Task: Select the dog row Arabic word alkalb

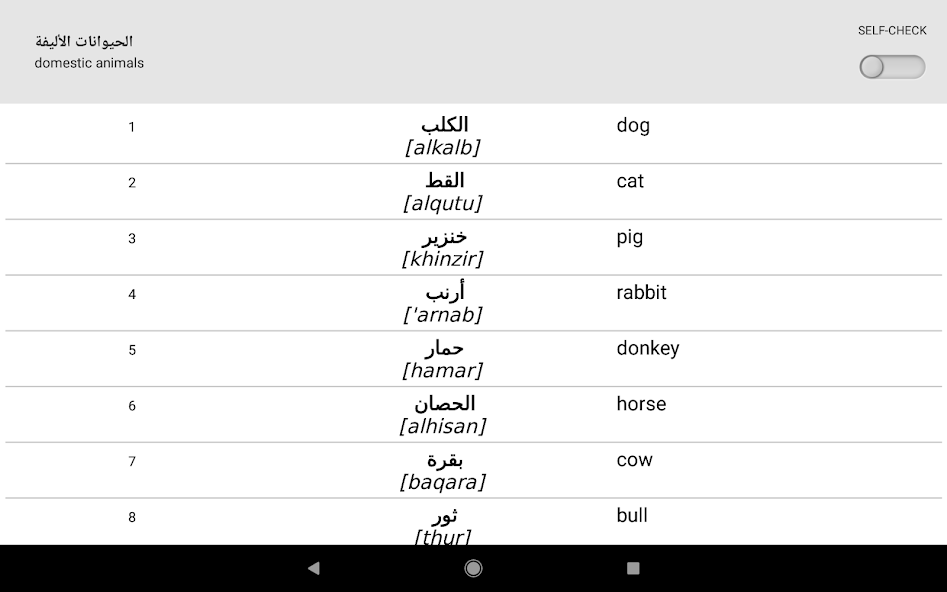Action: (444, 136)
